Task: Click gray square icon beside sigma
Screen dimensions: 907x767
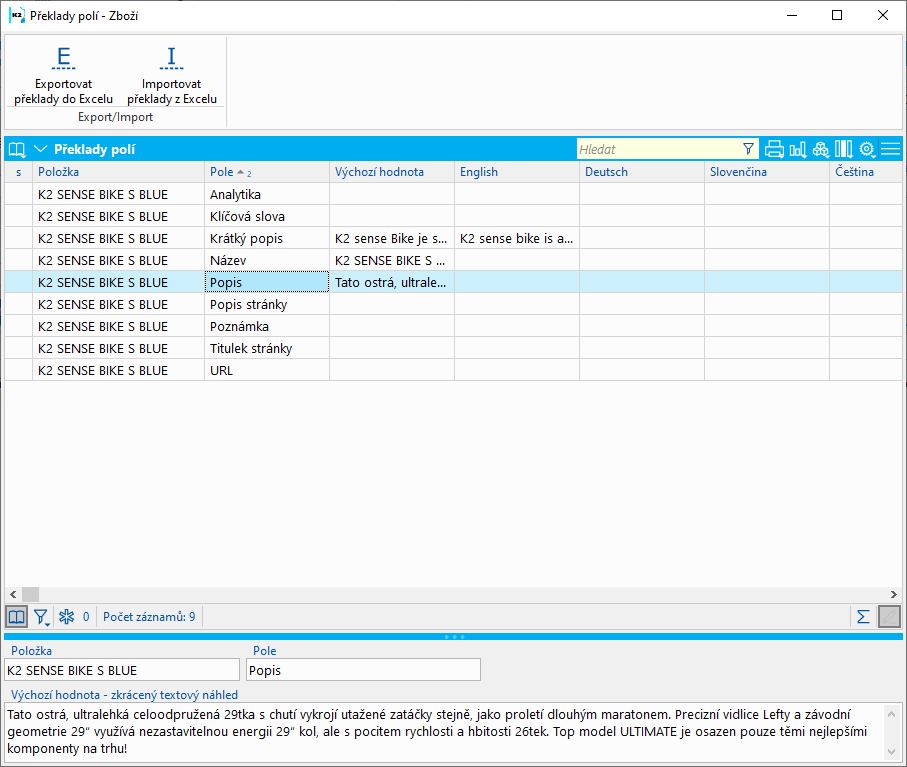Action: [889, 617]
